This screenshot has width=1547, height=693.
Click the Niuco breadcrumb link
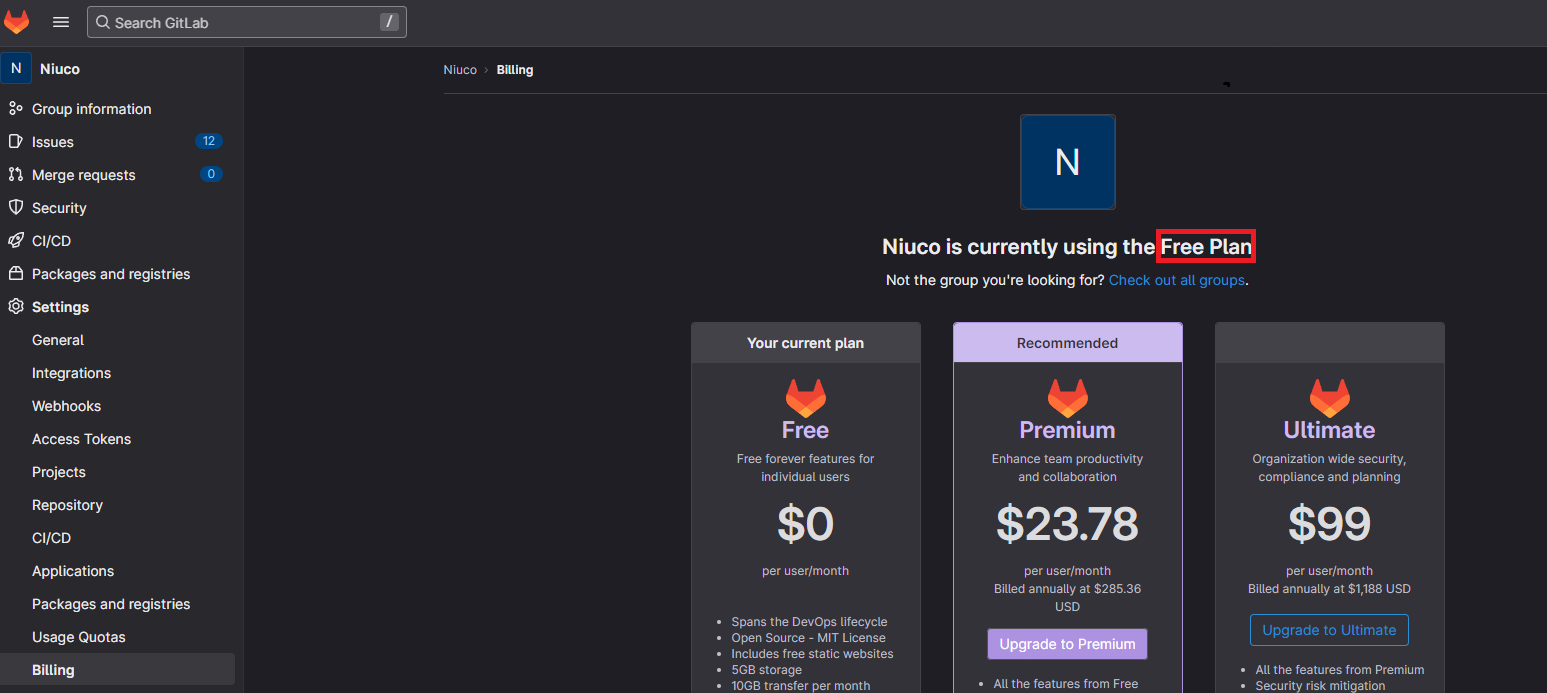[460, 70]
